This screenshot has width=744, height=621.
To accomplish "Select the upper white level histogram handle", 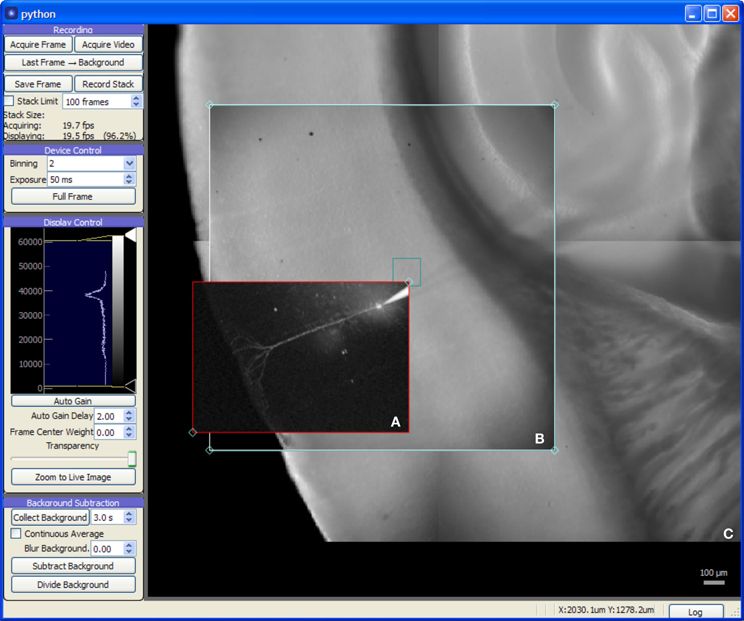I will tap(130, 235).
